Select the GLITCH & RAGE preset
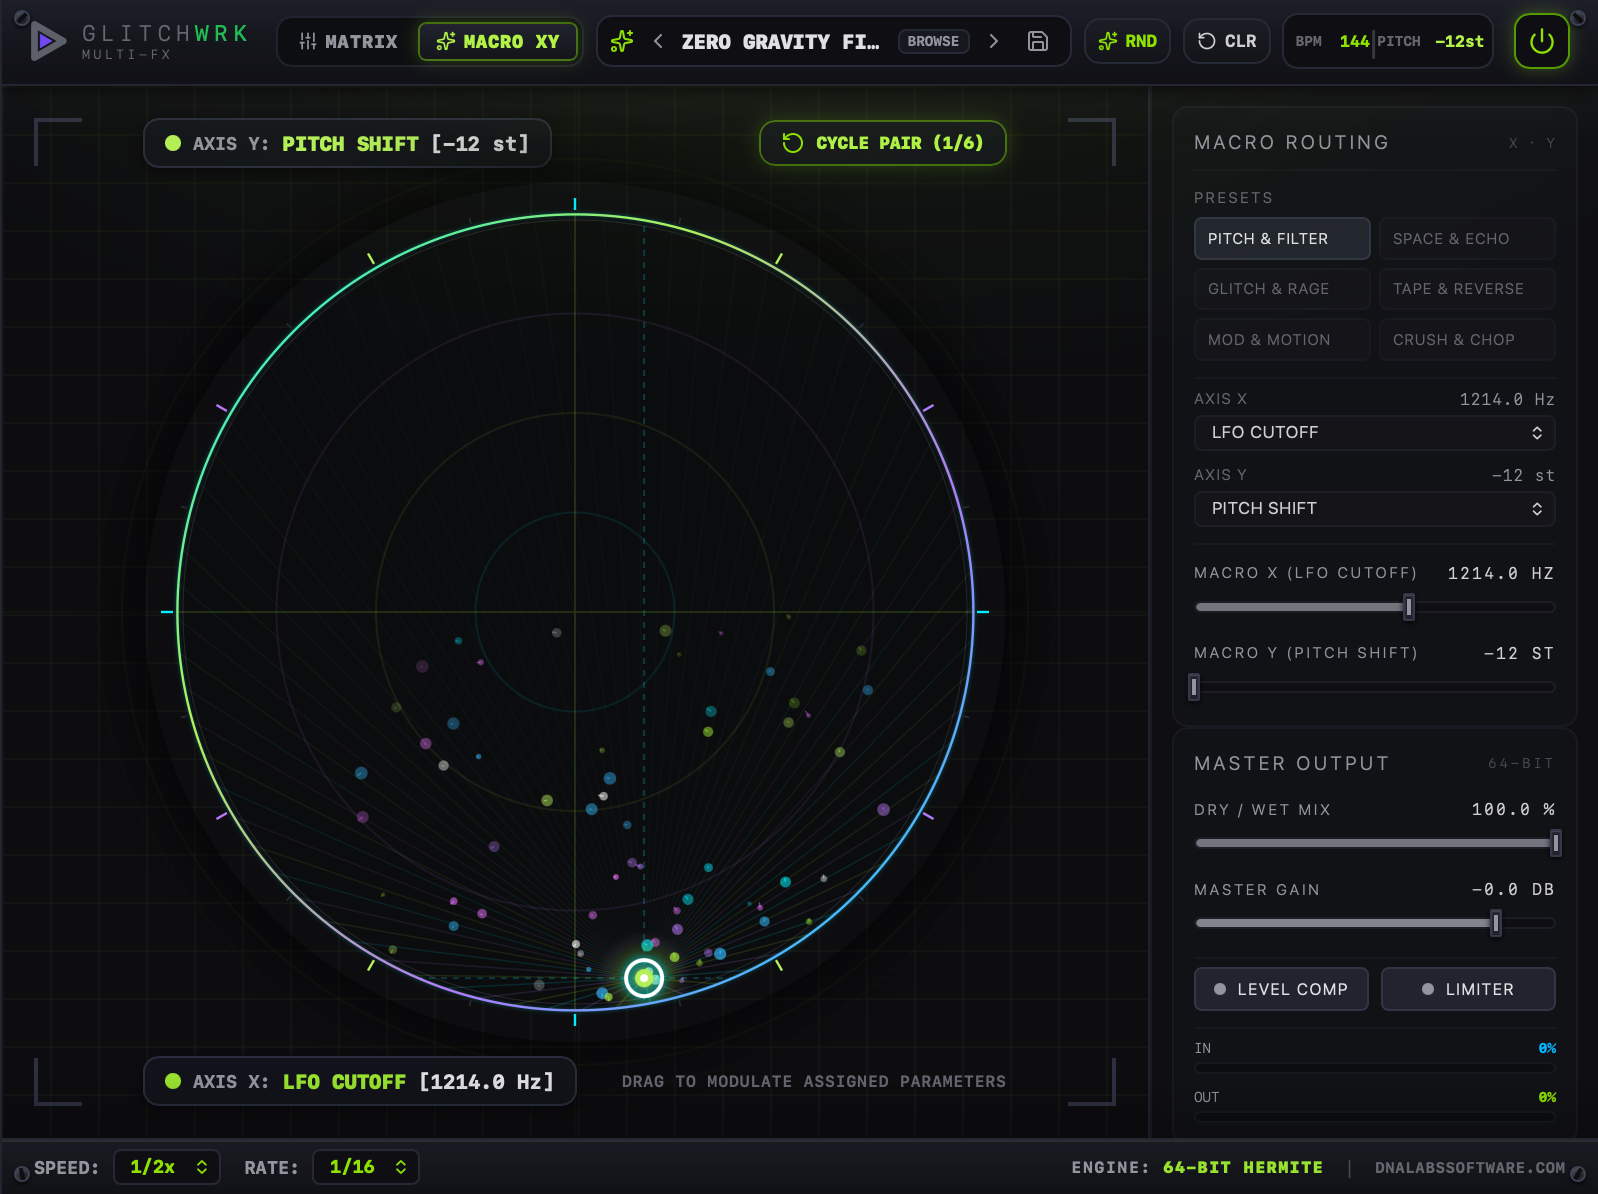1598x1194 pixels. coord(1282,288)
